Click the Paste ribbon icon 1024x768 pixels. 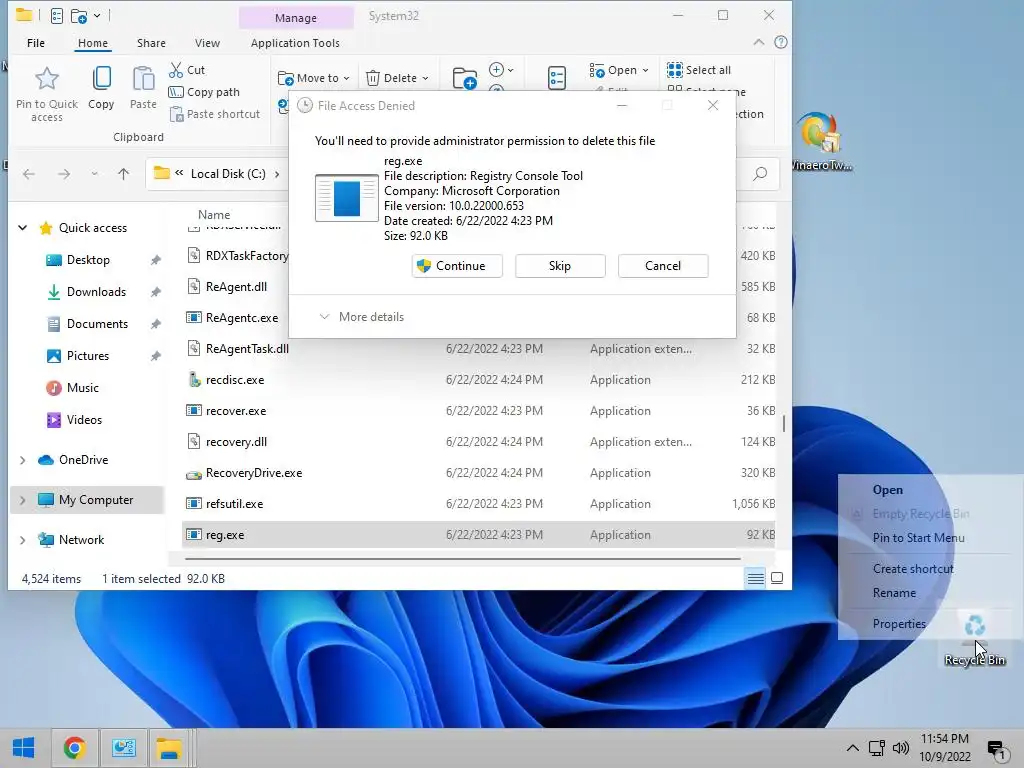(143, 79)
